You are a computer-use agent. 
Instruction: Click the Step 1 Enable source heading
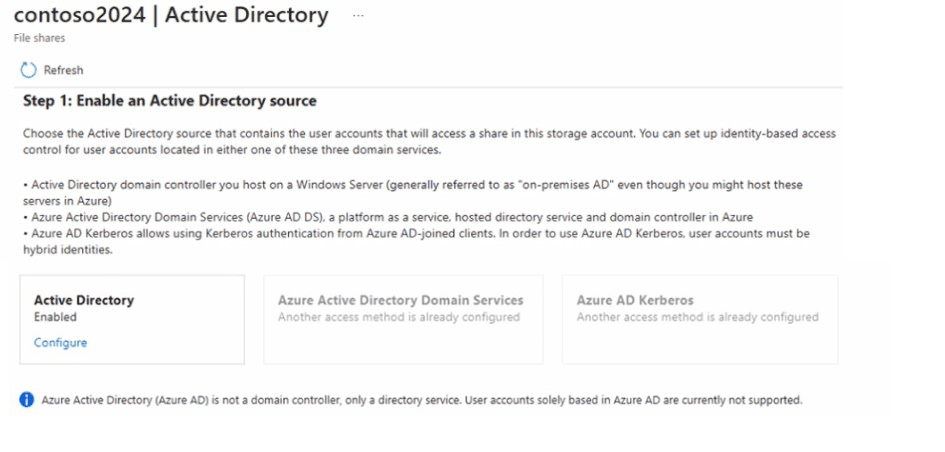click(x=169, y=101)
